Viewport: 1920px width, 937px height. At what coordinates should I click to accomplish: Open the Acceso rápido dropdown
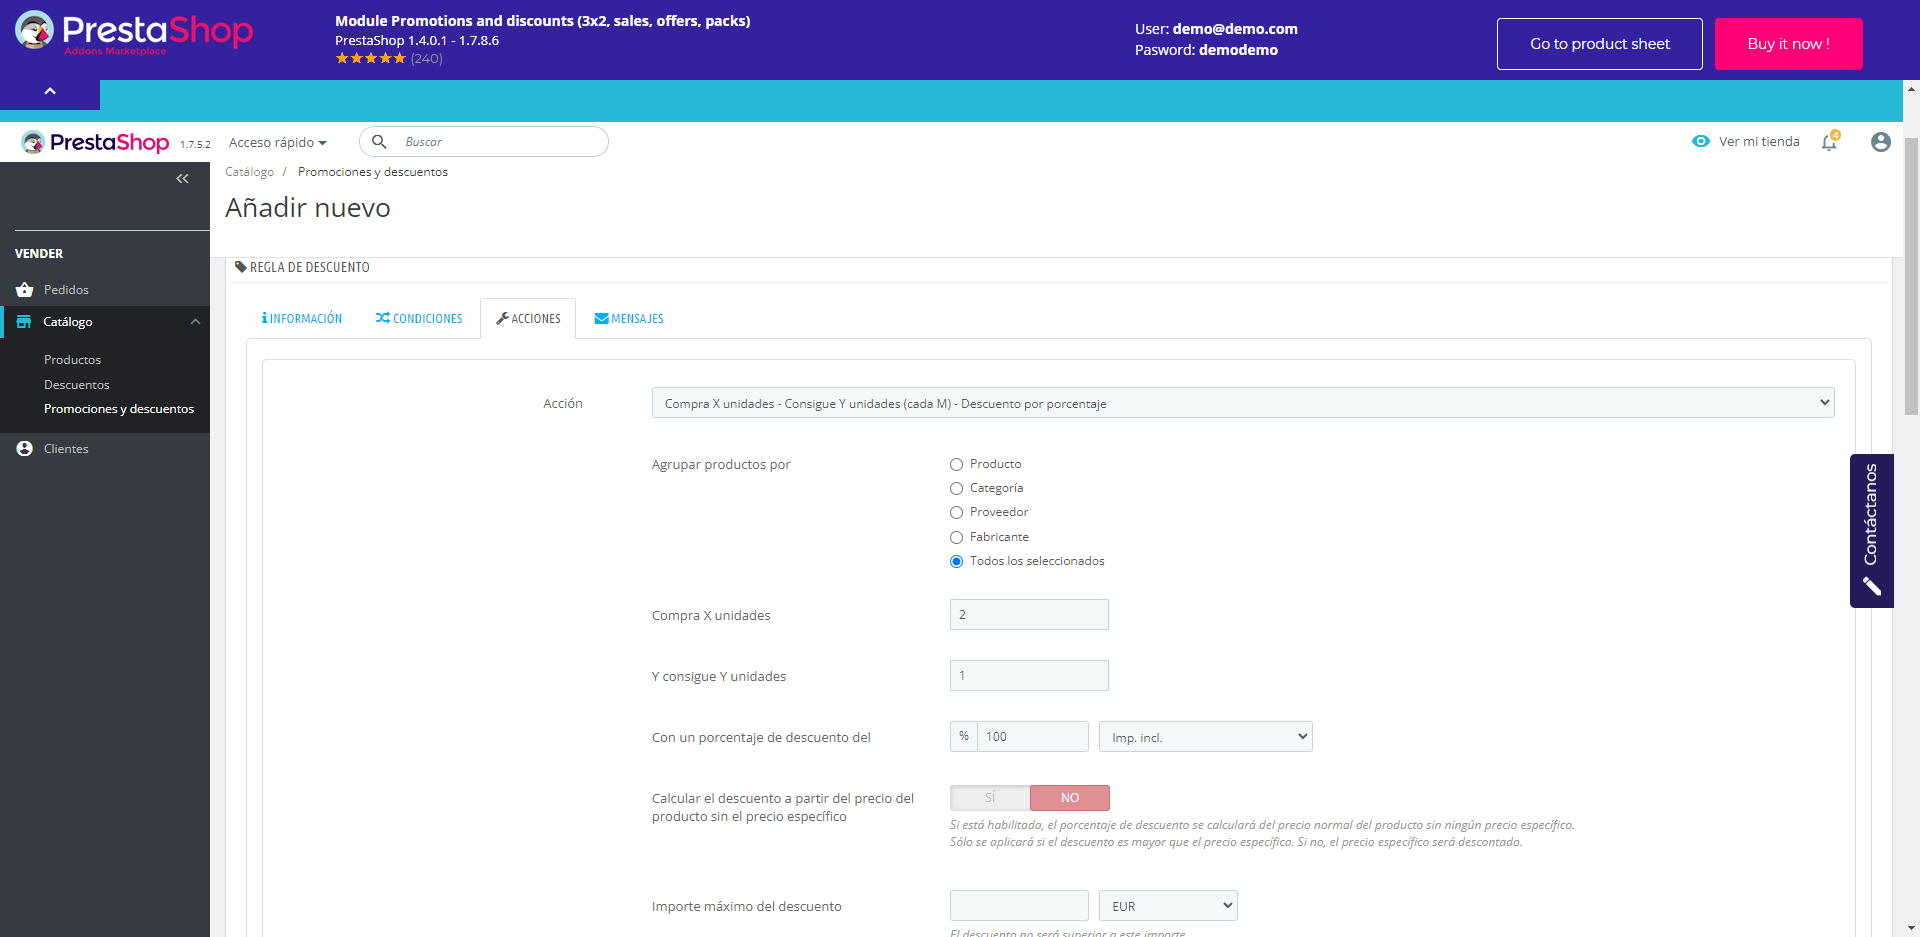277,142
